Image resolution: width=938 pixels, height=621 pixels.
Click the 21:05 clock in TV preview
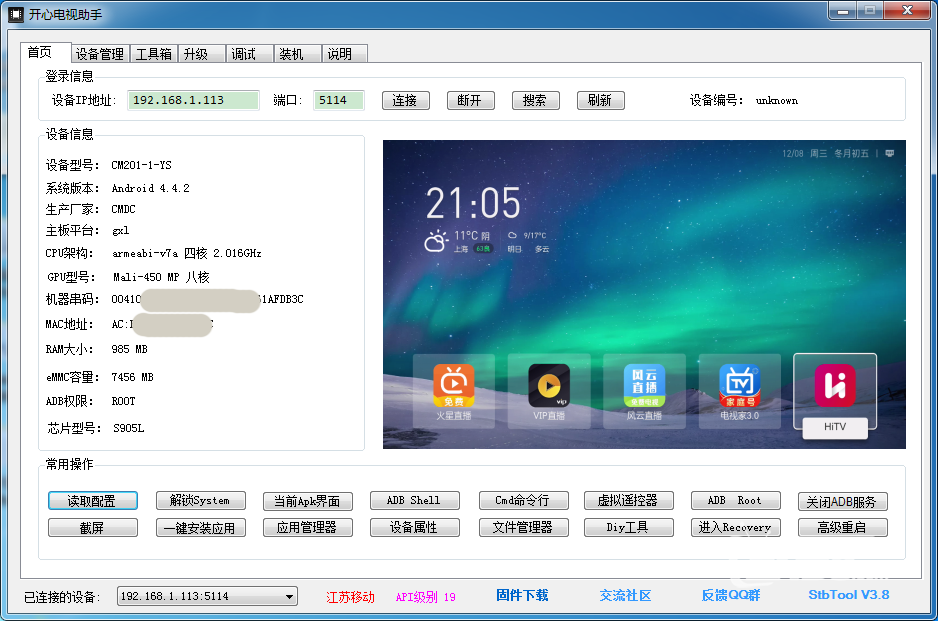click(473, 203)
